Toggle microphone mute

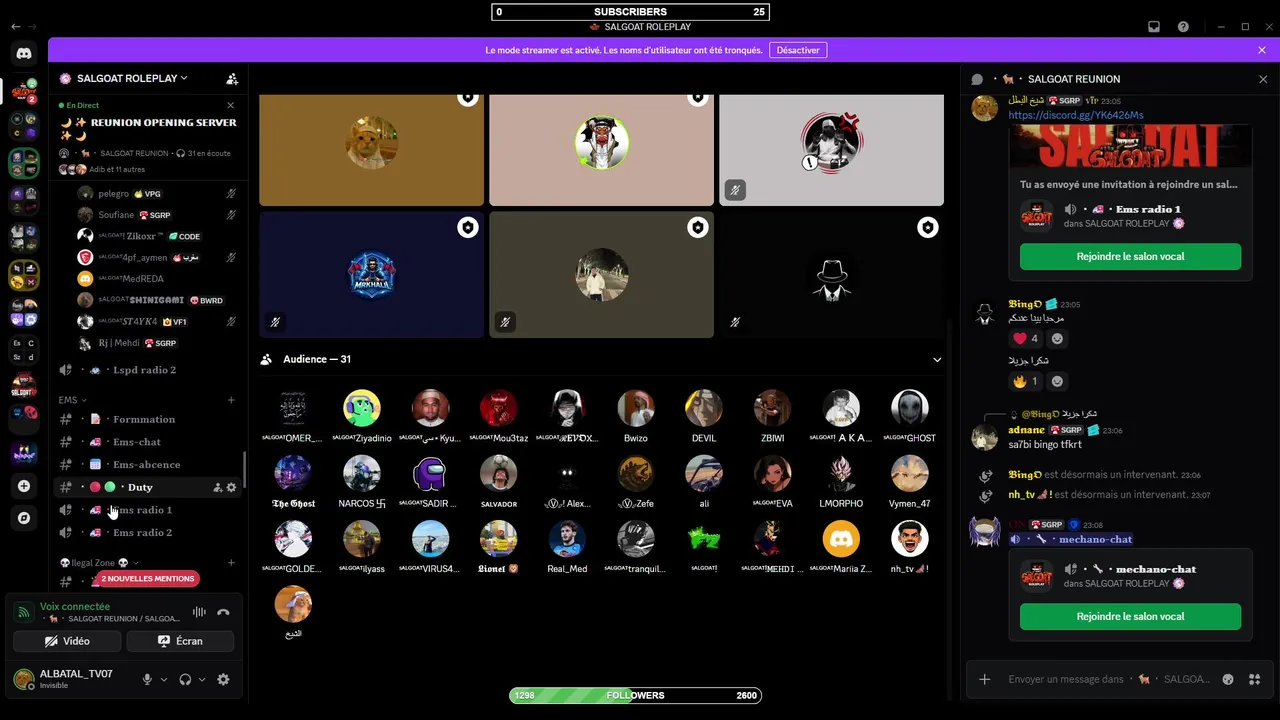point(147,679)
